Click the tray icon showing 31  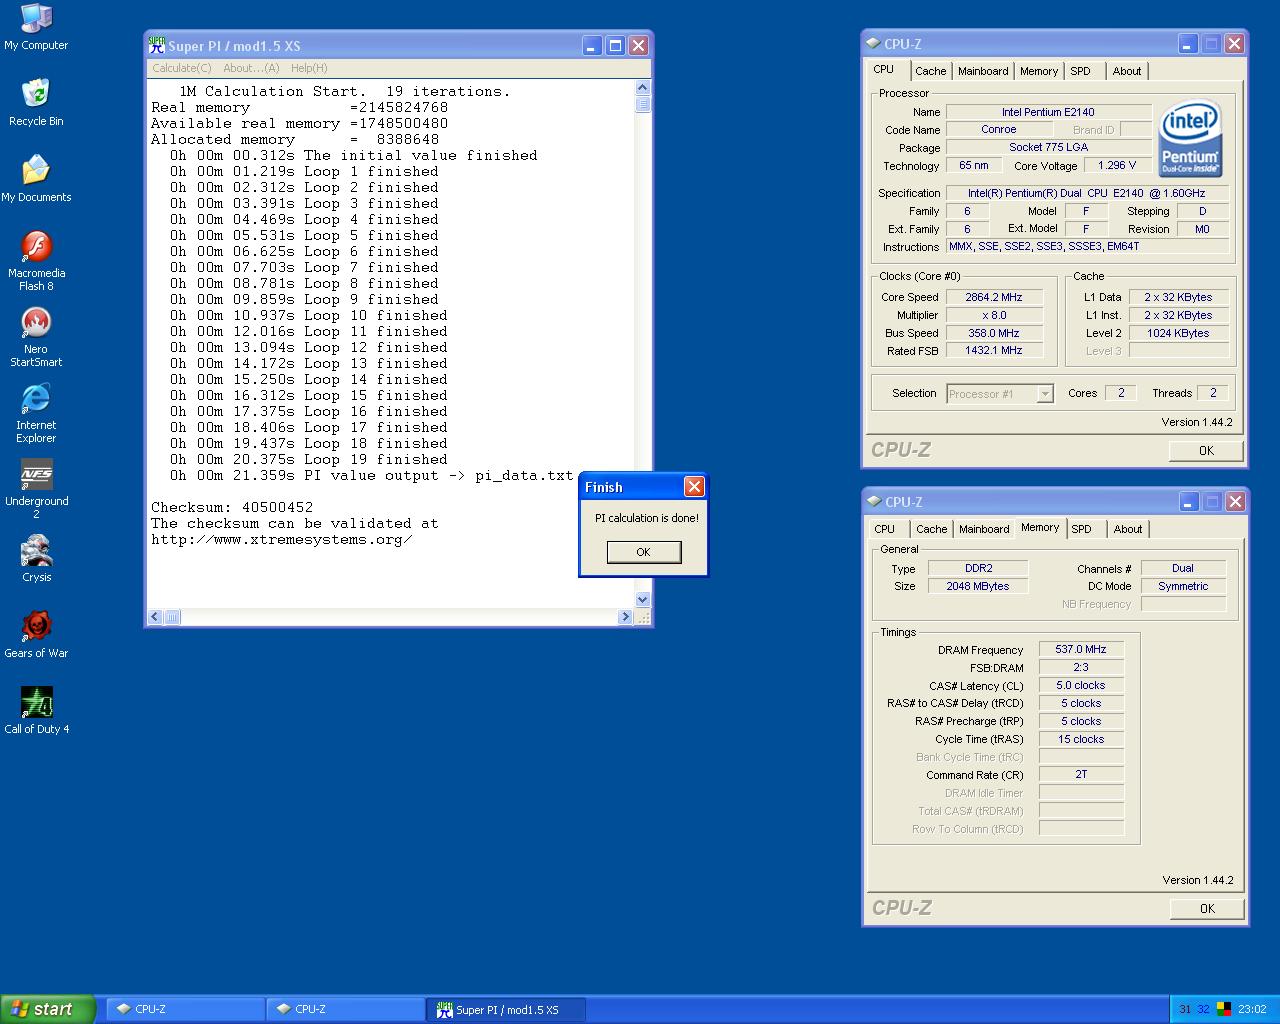click(1185, 1009)
